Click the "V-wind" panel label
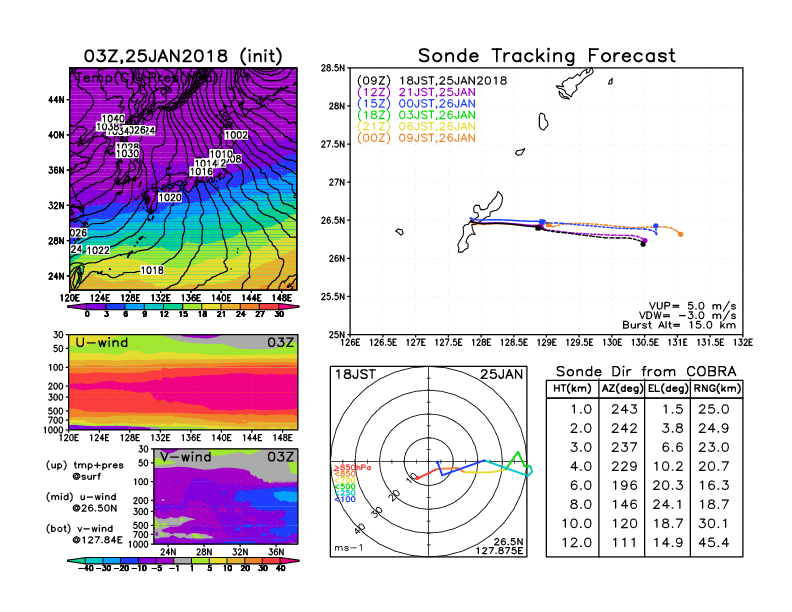Image resolution: width=792 pixels, height=612 pixels. point(186,457)
